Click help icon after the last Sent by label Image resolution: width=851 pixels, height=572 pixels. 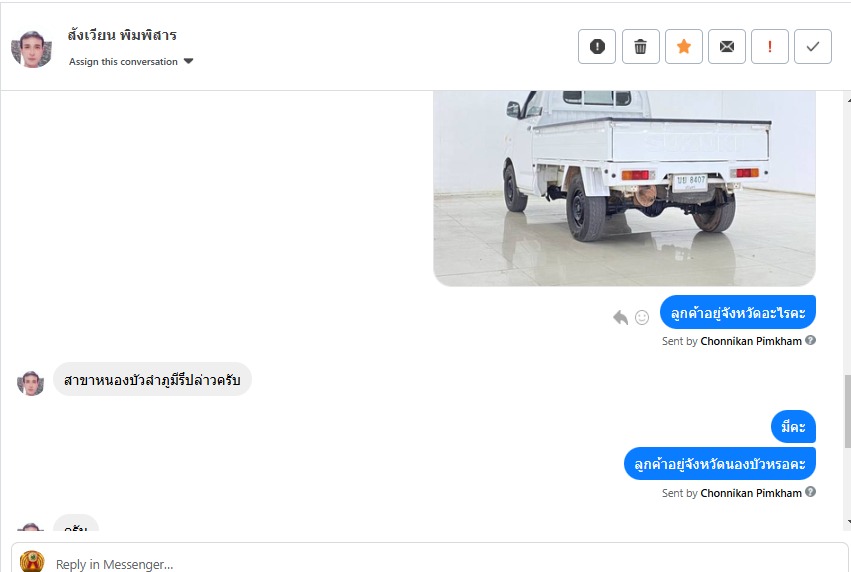810,492
